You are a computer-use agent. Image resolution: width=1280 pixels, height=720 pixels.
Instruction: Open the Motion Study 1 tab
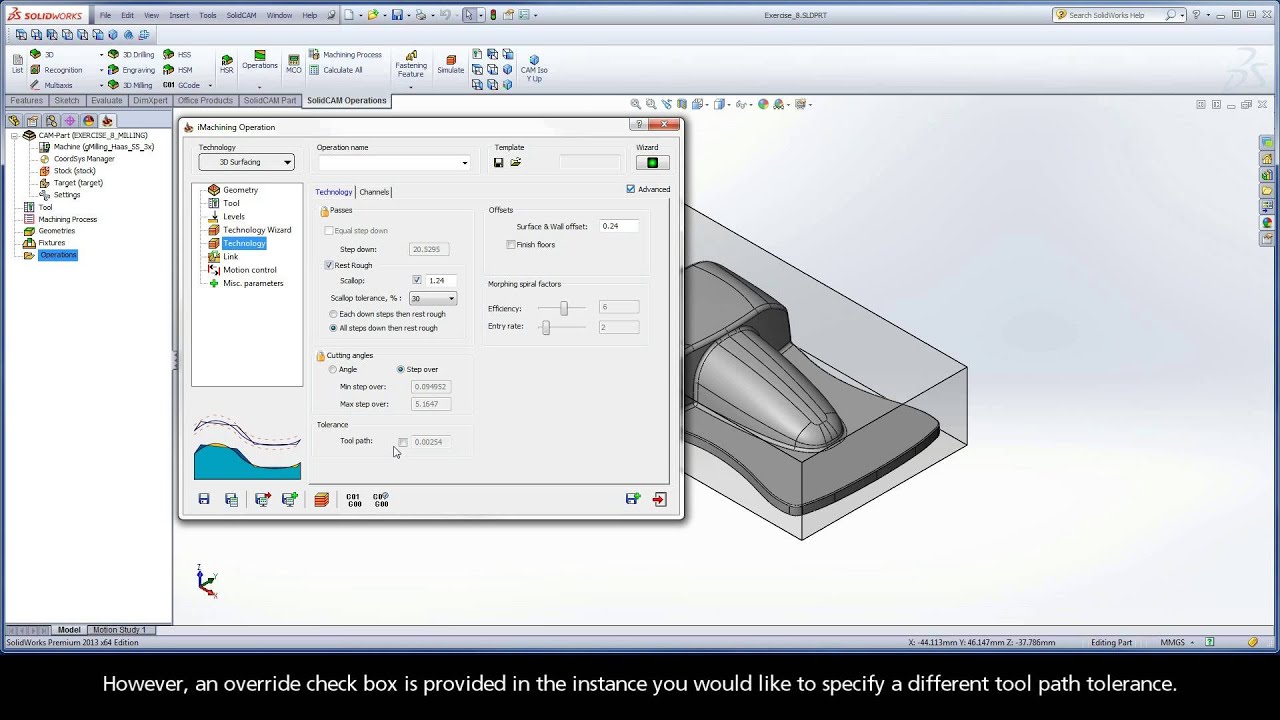tap(119, 630)
